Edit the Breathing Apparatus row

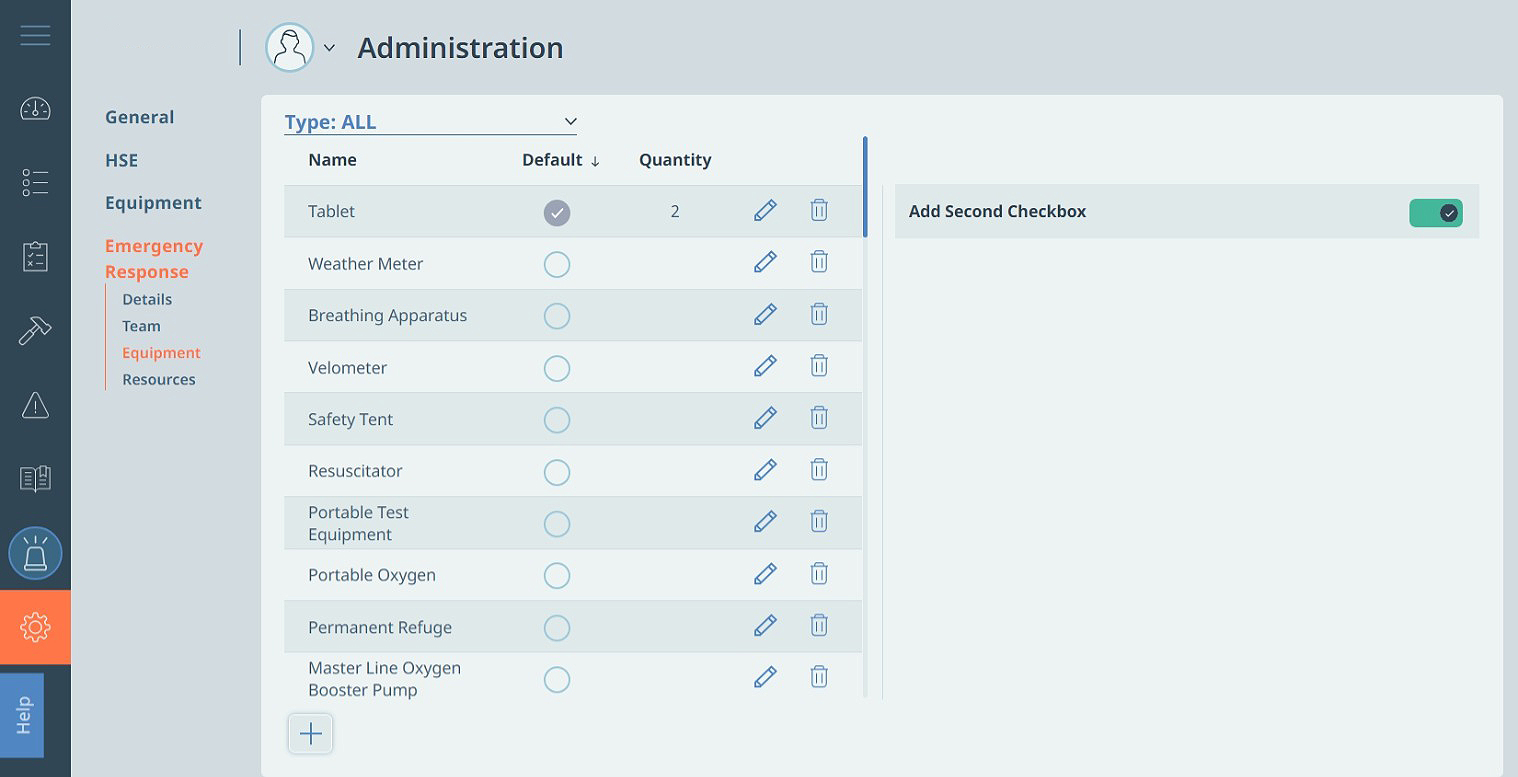click(765, 314)
